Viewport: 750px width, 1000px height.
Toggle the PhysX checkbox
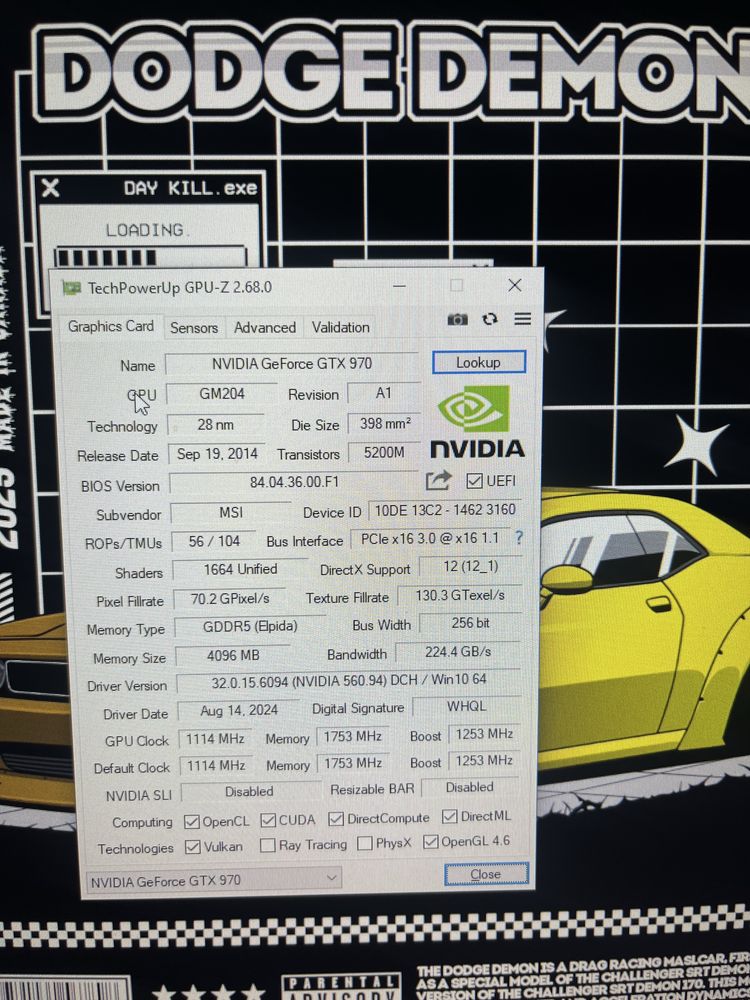pos(365,843)
